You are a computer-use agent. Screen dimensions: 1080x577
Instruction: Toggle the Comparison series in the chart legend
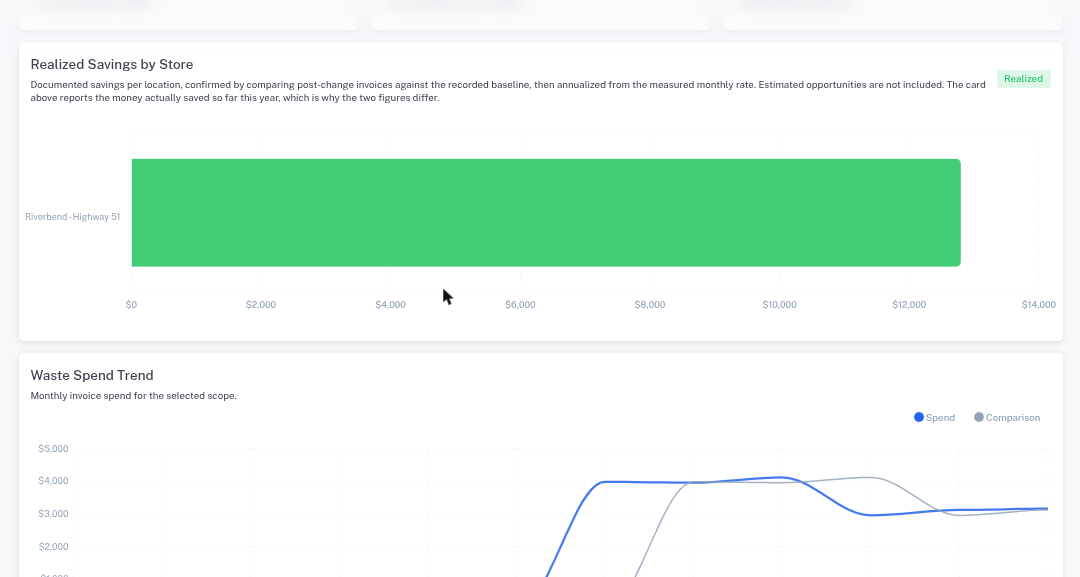[1007, 417]
